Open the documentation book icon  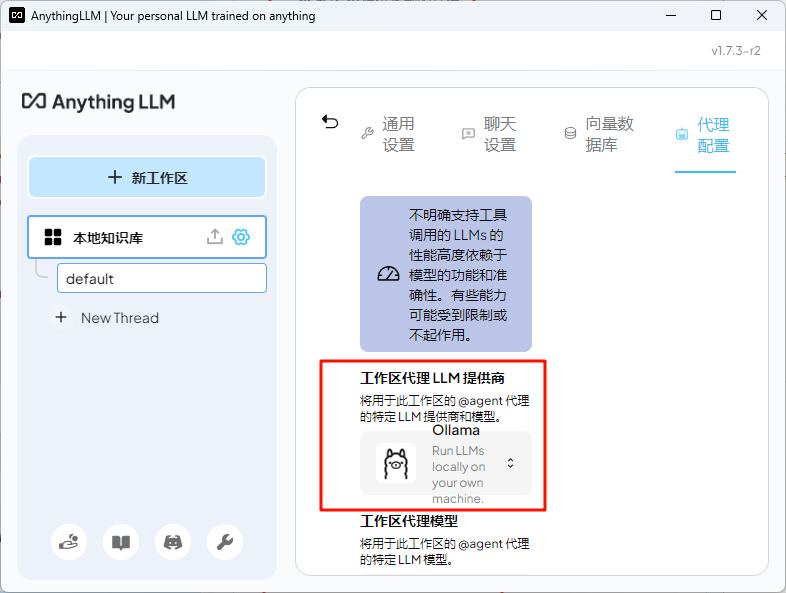121,542
